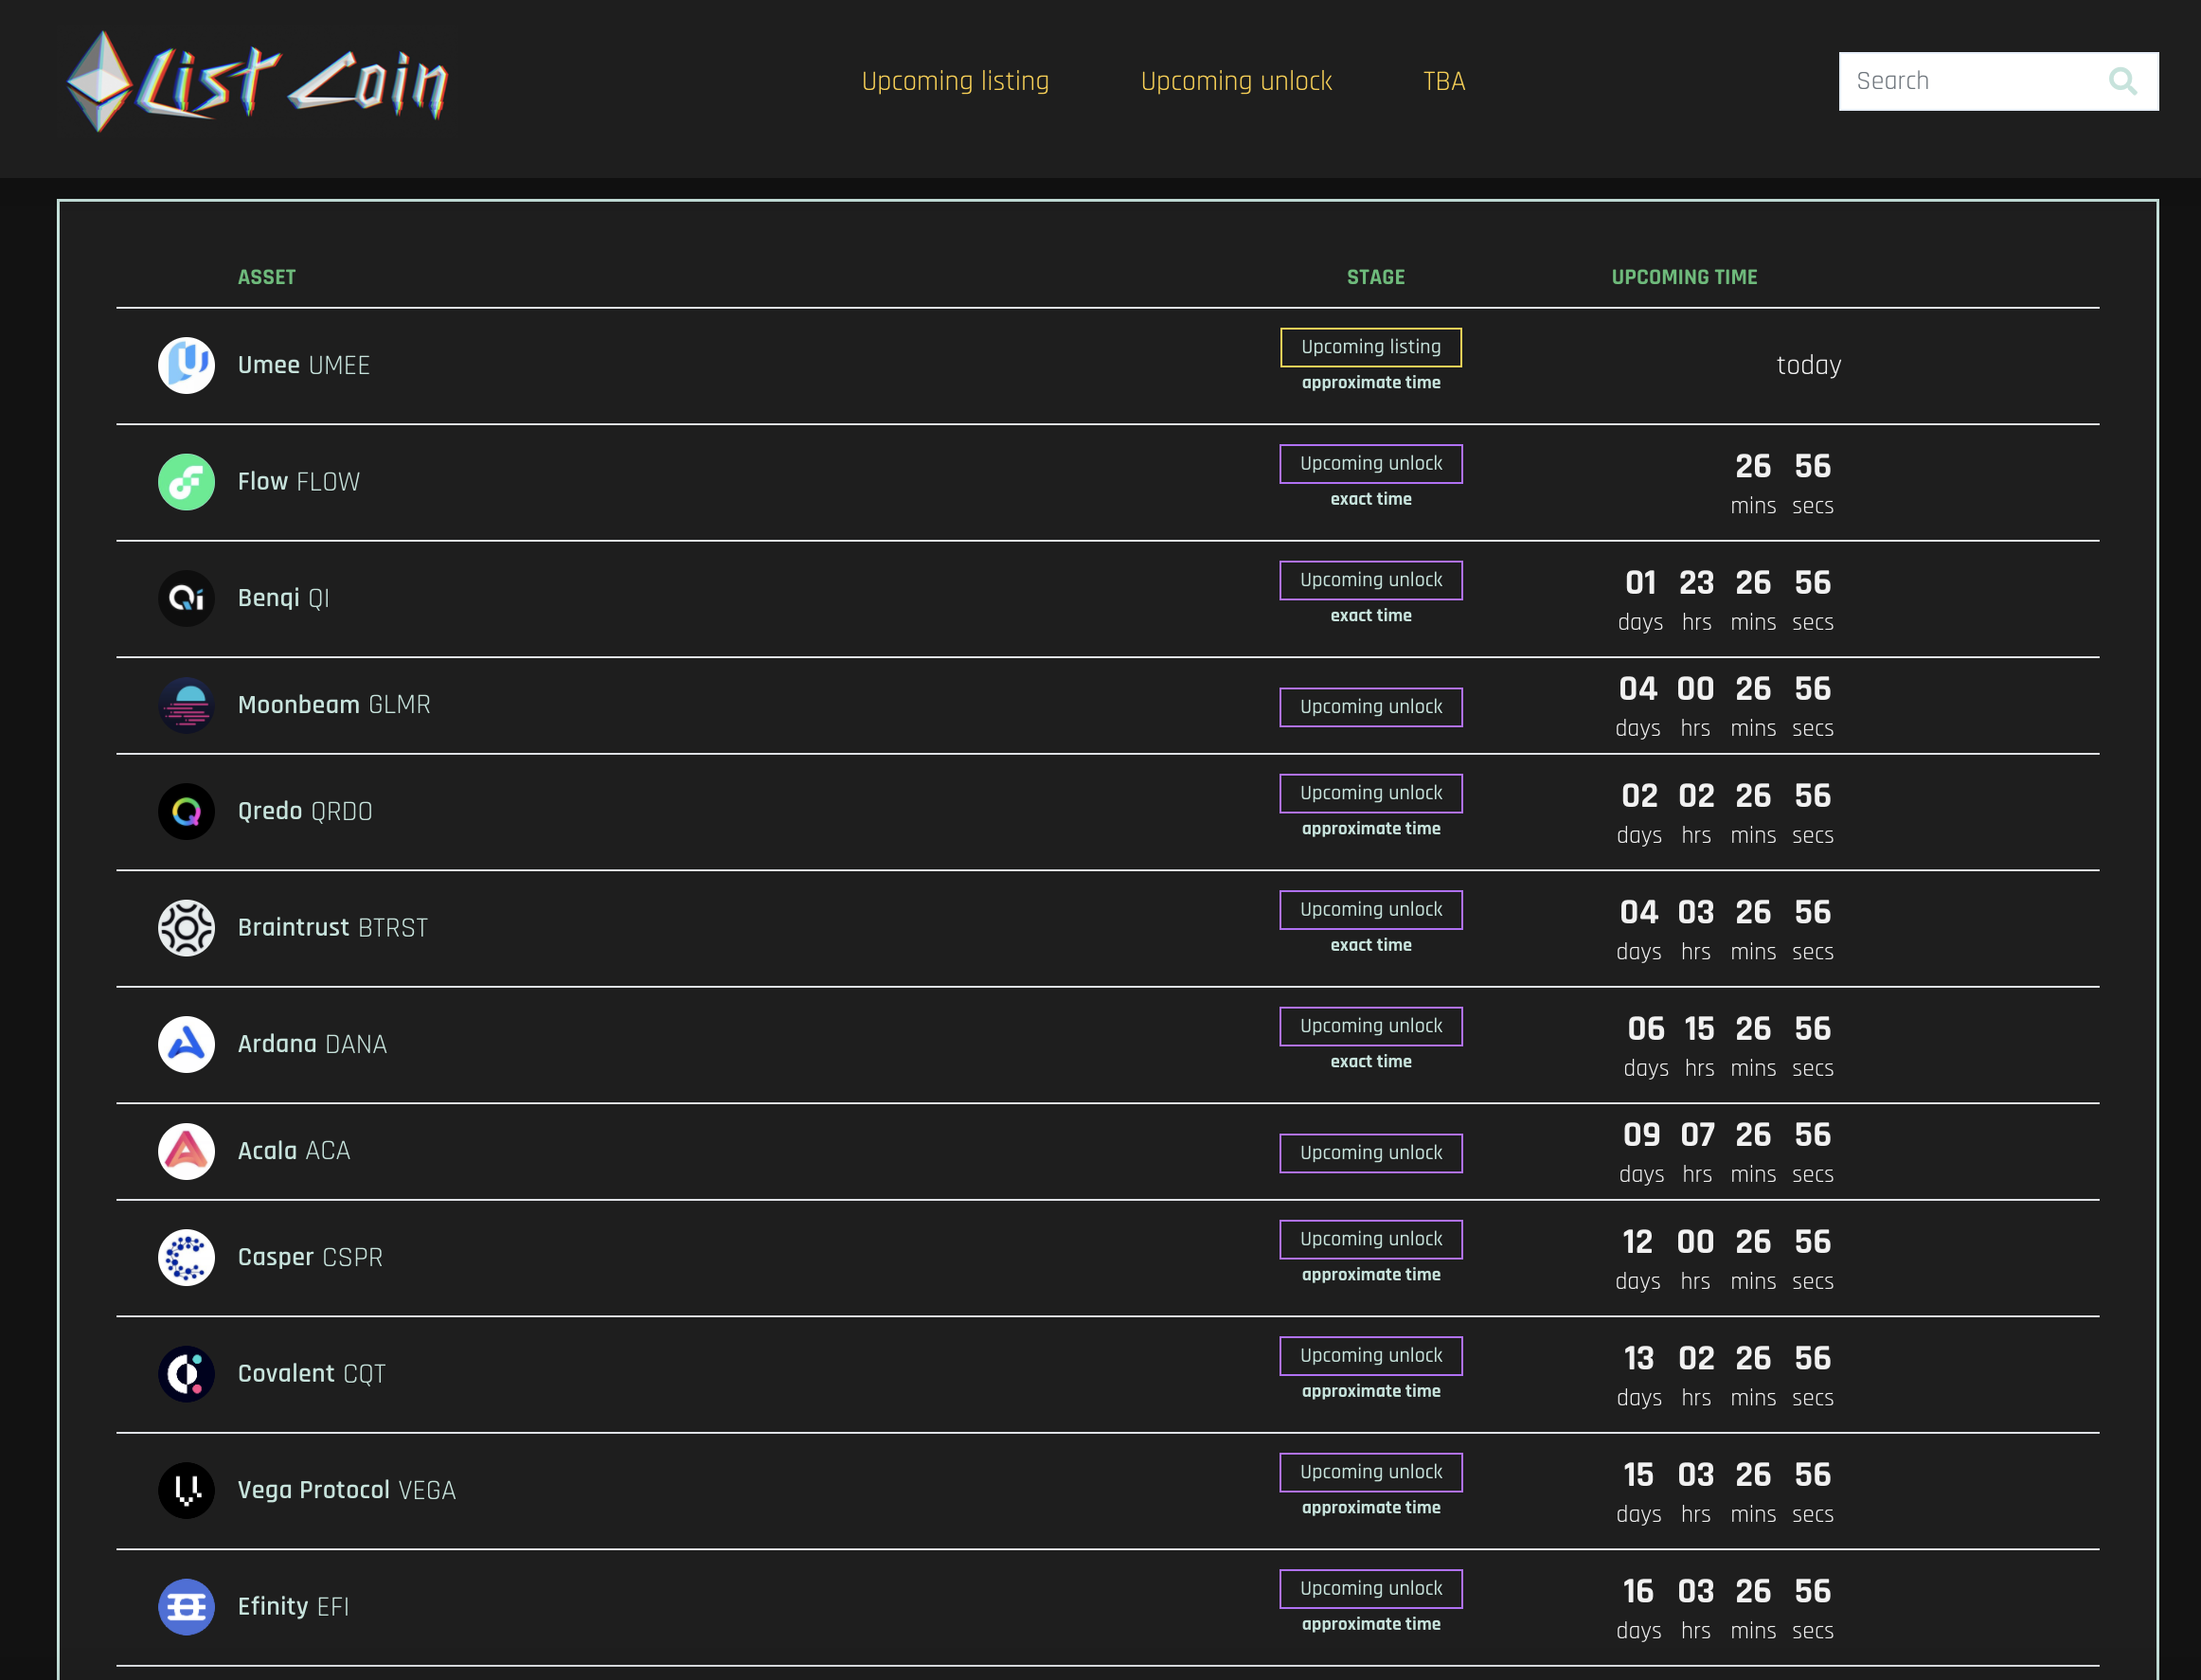Open the TBA section
This screenshot has height=1680, width=2201.
(x=1443, y=81)
